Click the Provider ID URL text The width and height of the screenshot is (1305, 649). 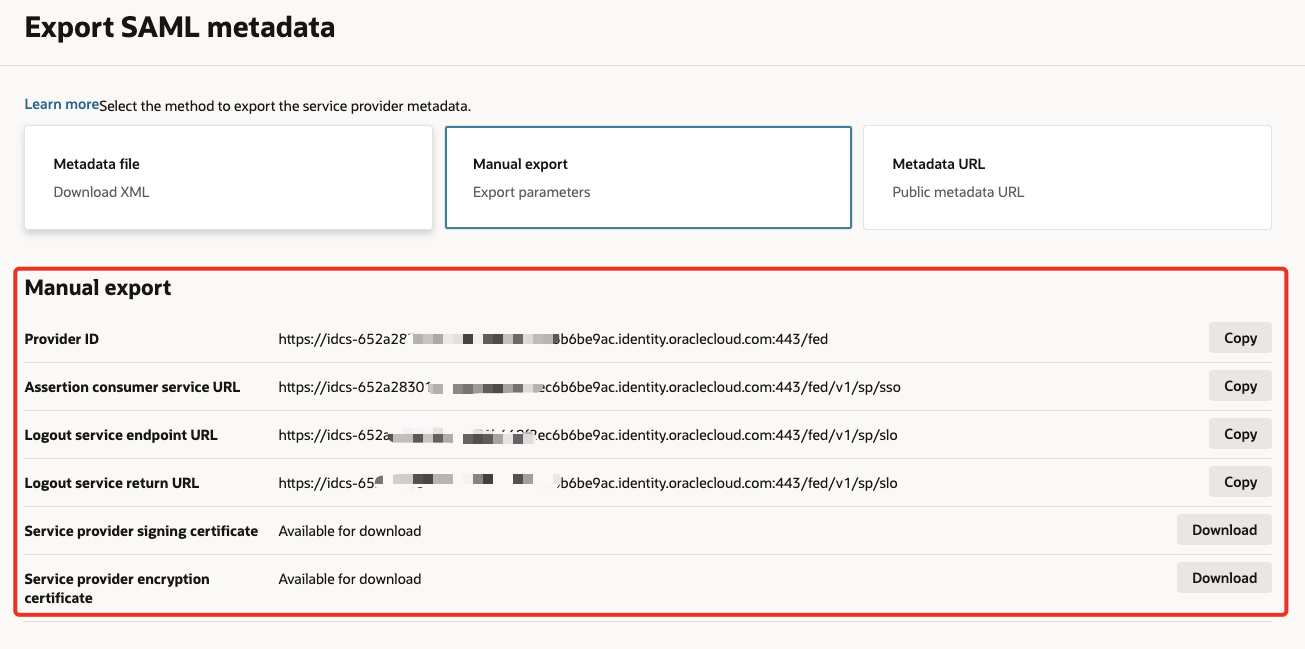[x=553, y=339]
